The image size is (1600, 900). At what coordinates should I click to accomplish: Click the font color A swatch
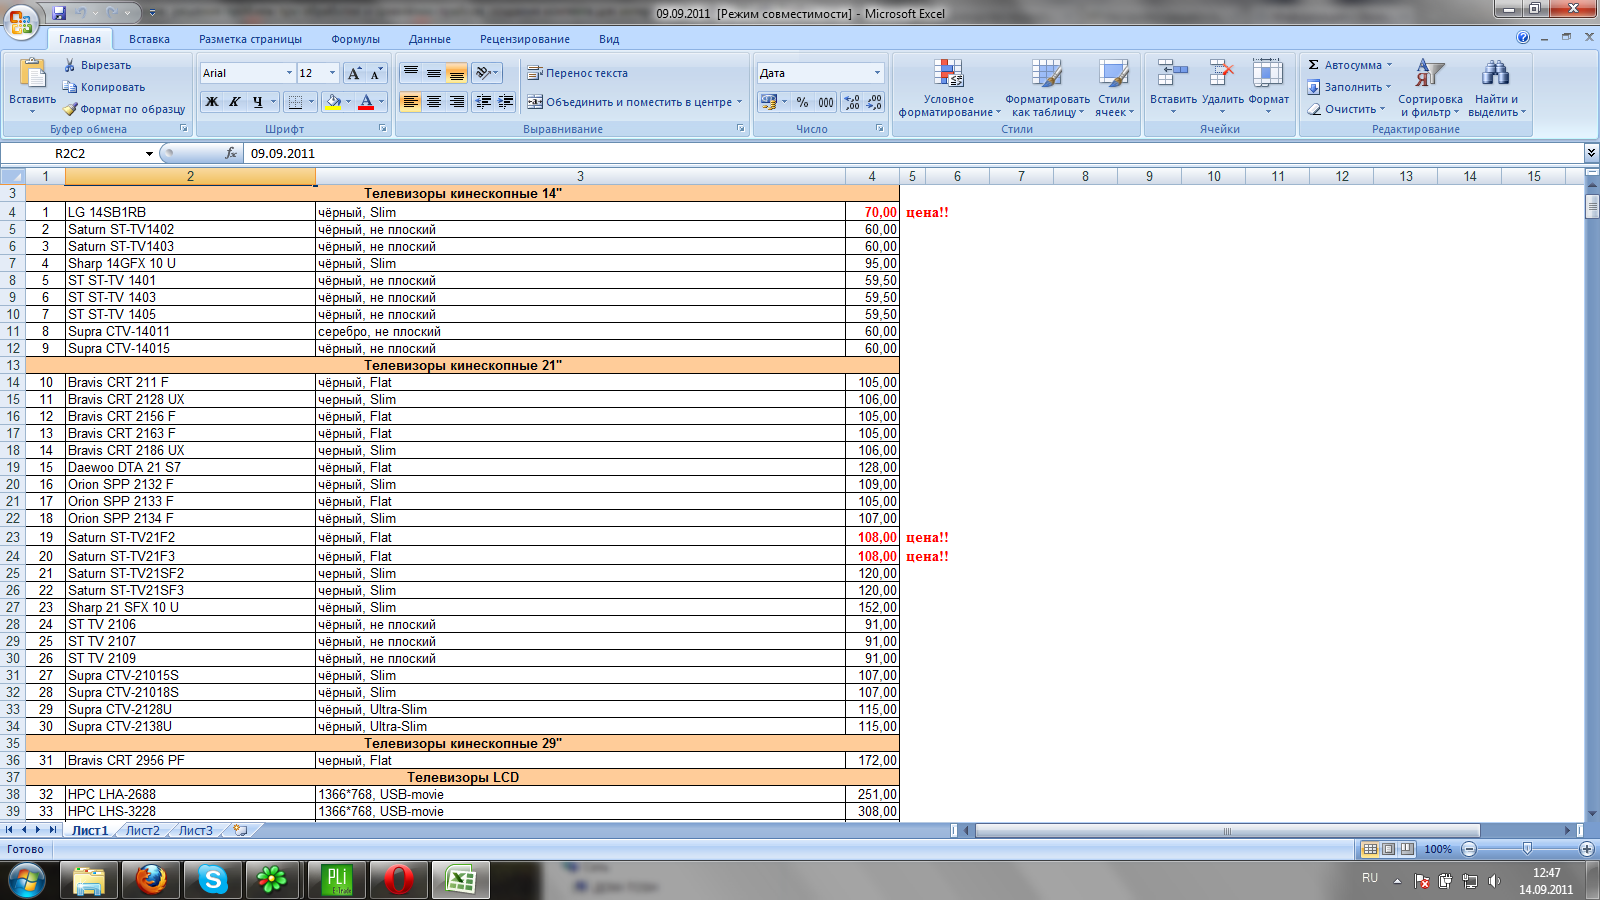(366, 102)
